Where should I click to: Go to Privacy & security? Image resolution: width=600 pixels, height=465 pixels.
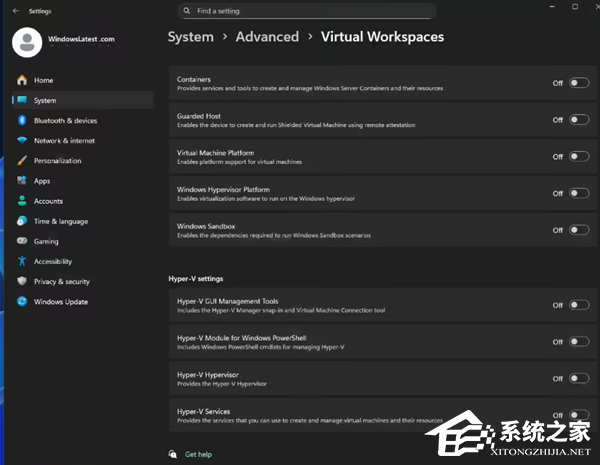(x=83, y=281)
